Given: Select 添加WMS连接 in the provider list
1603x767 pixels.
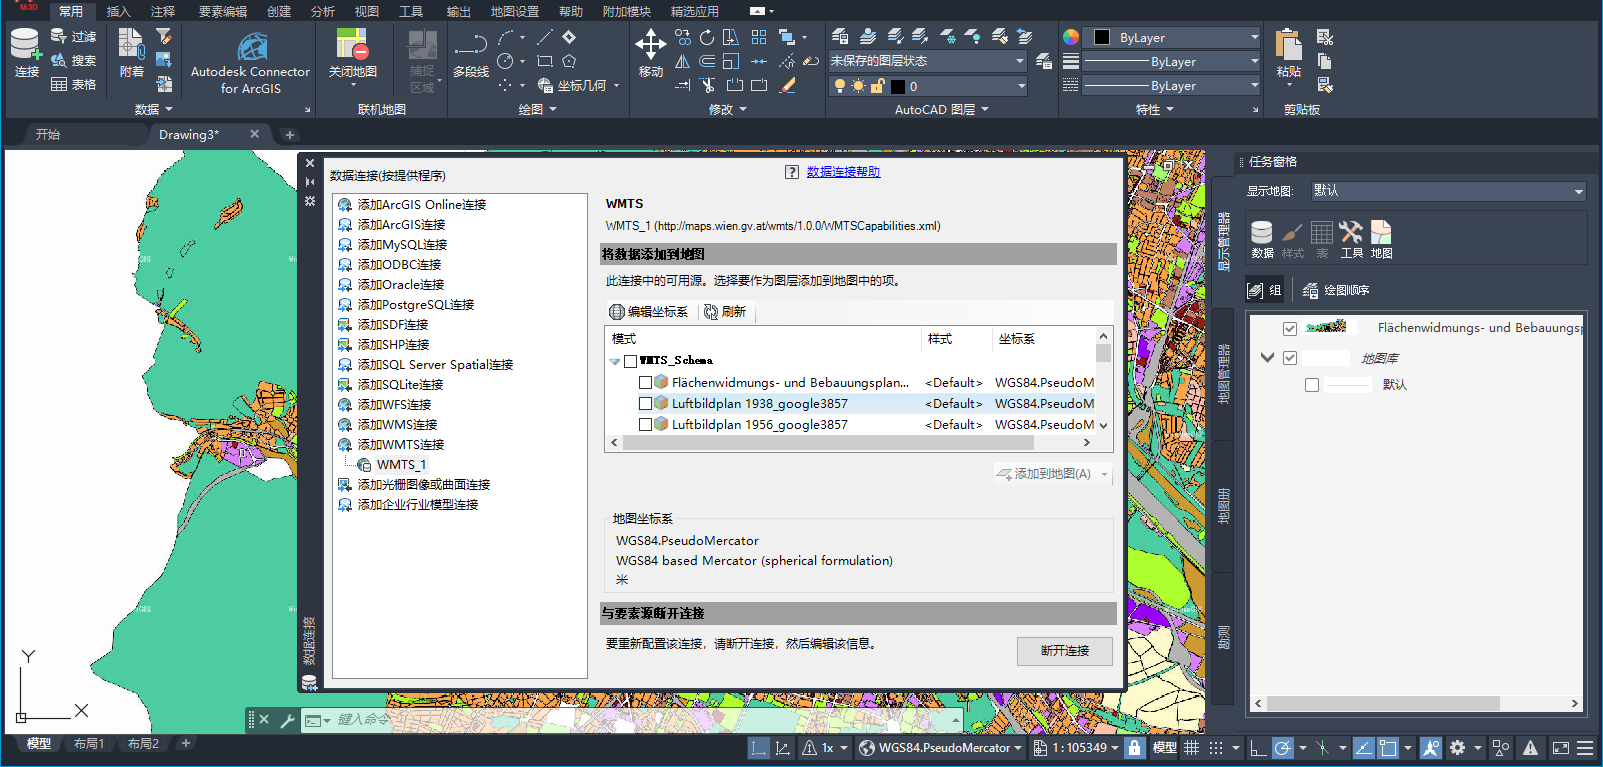Looking at the screenshot, I should [x=397, y=424].
